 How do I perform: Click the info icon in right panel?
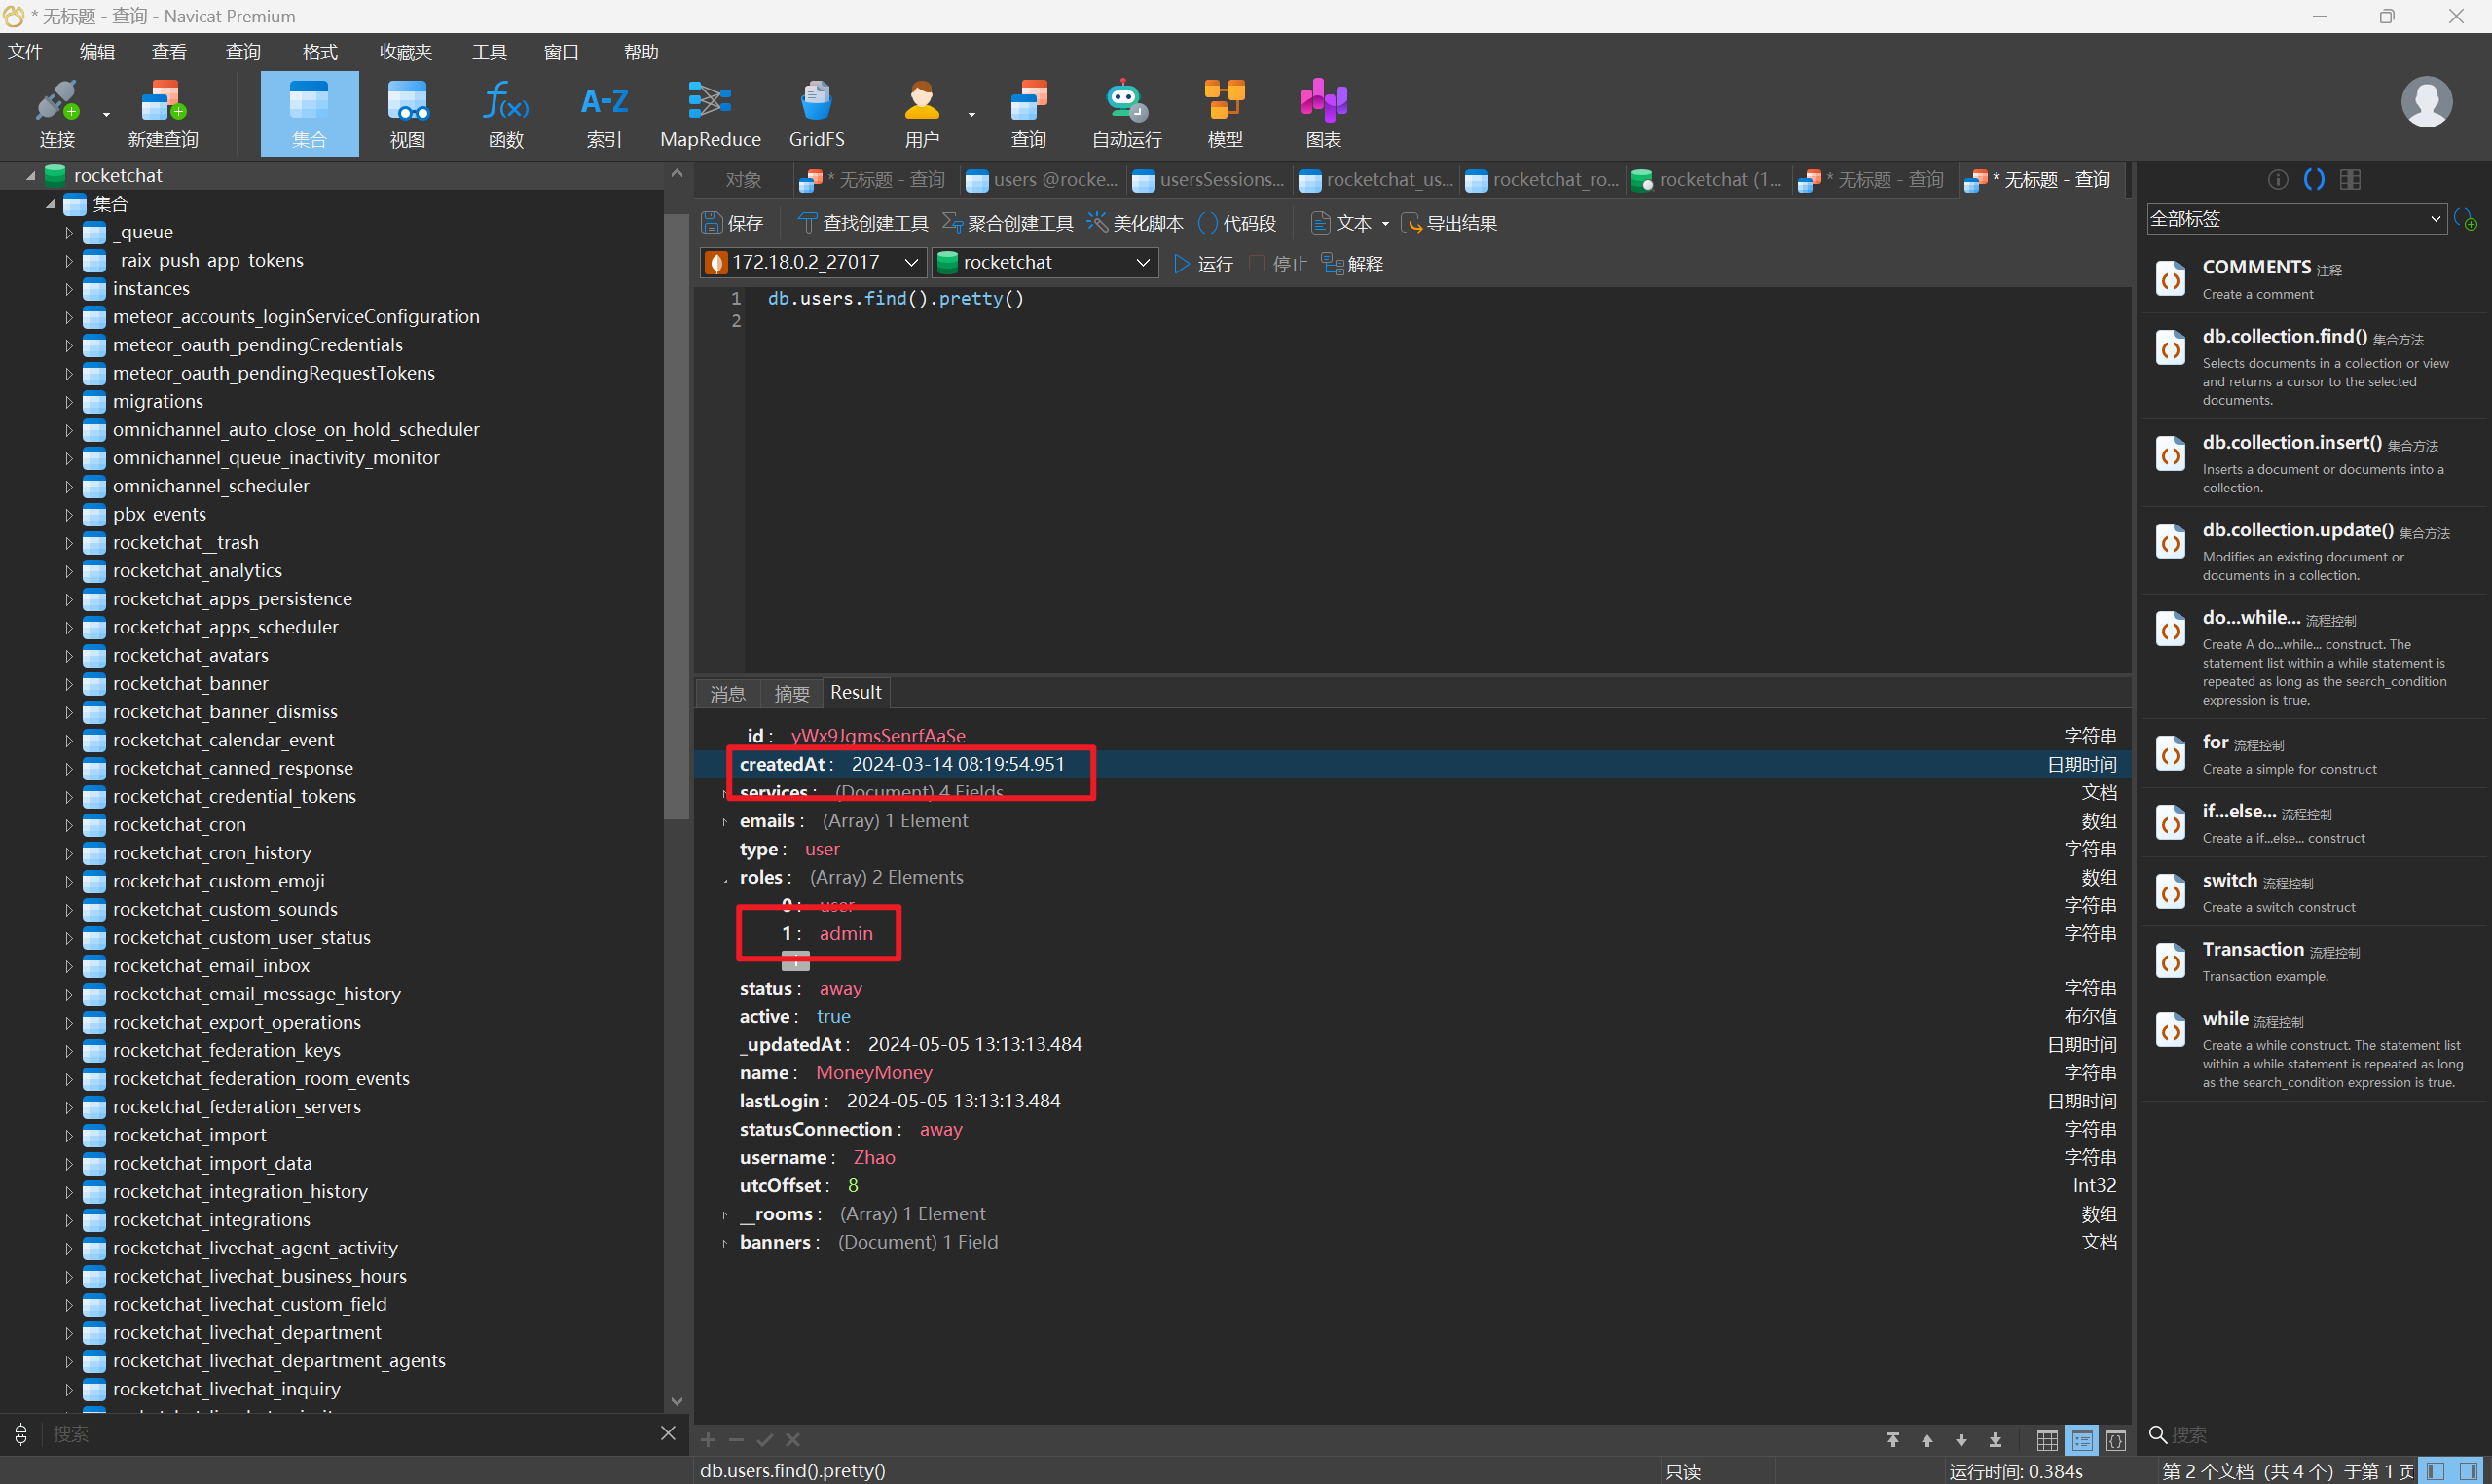[2277, 180]
